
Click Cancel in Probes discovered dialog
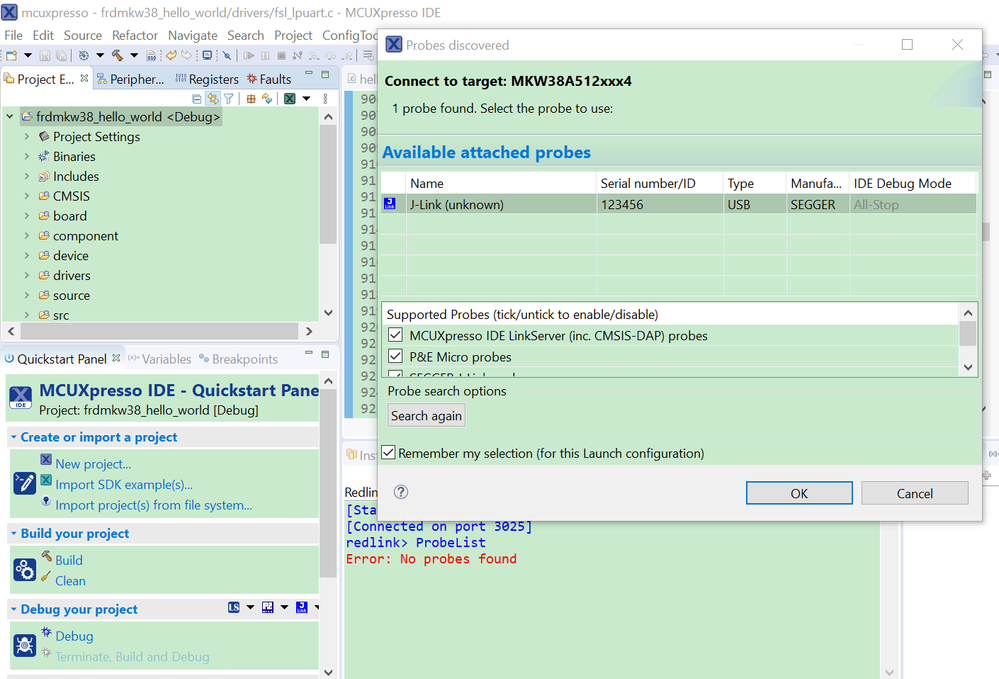pos(914,493)
